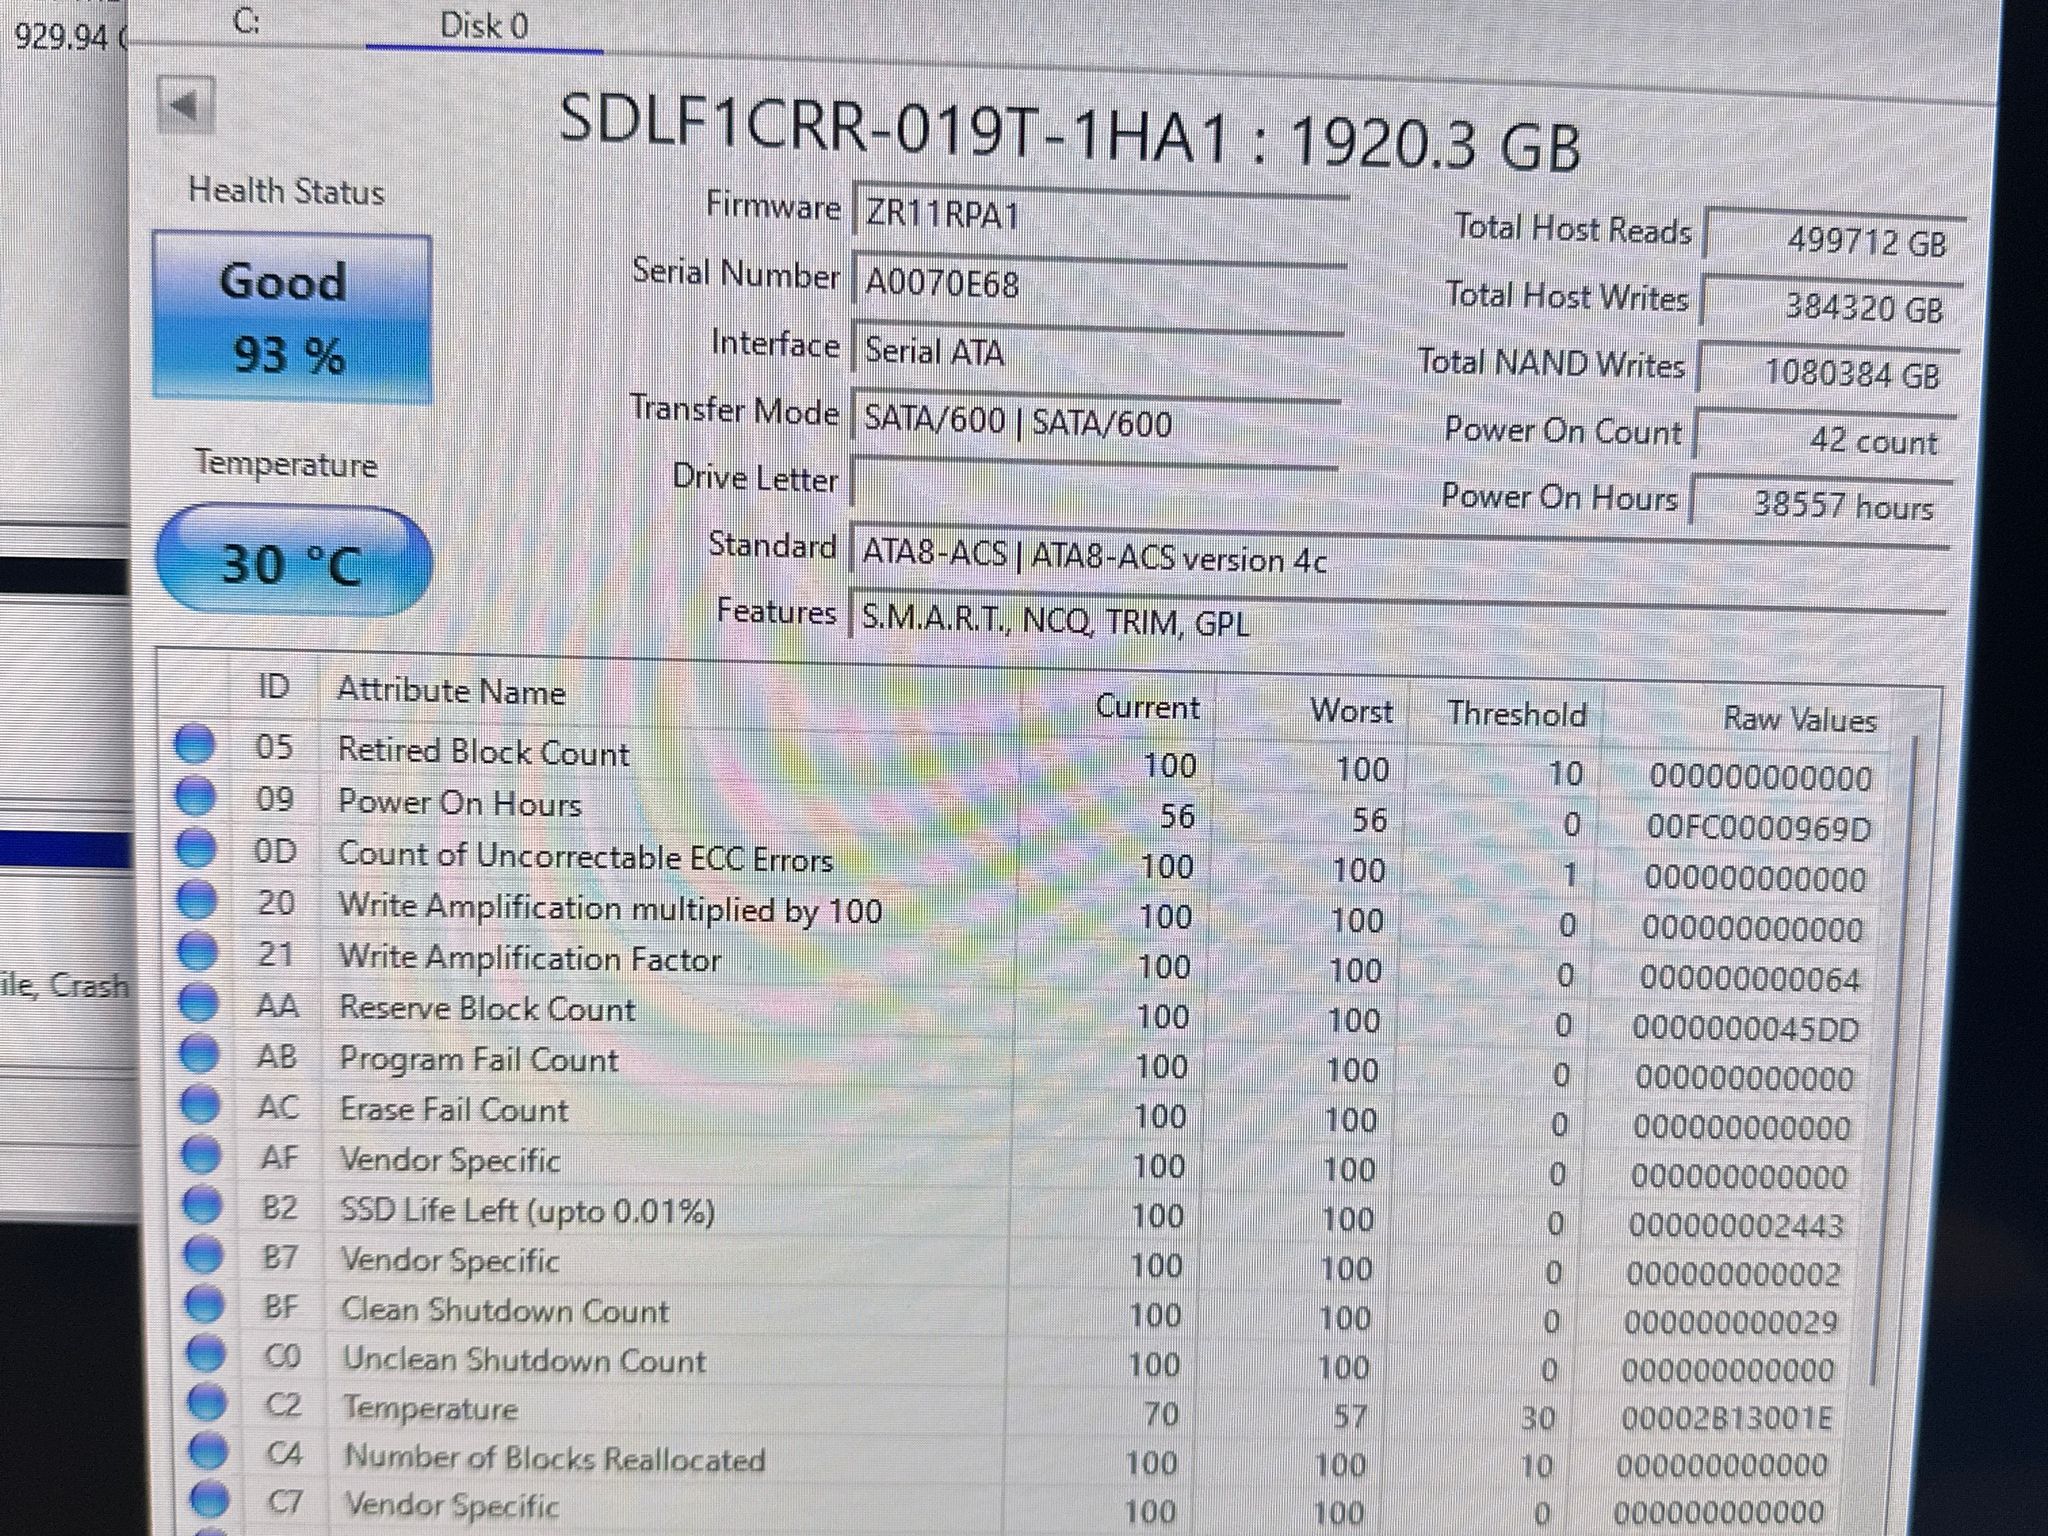Click the Raw Values column header
This screenshot has height=1536, width=2048.
1799,719
